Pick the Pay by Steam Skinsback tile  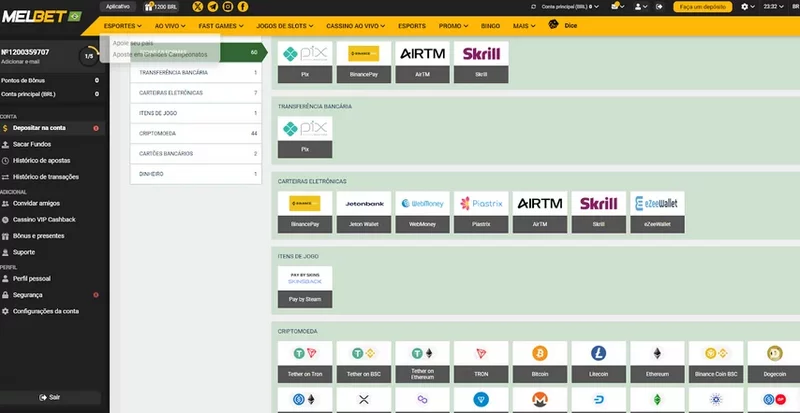305,285
